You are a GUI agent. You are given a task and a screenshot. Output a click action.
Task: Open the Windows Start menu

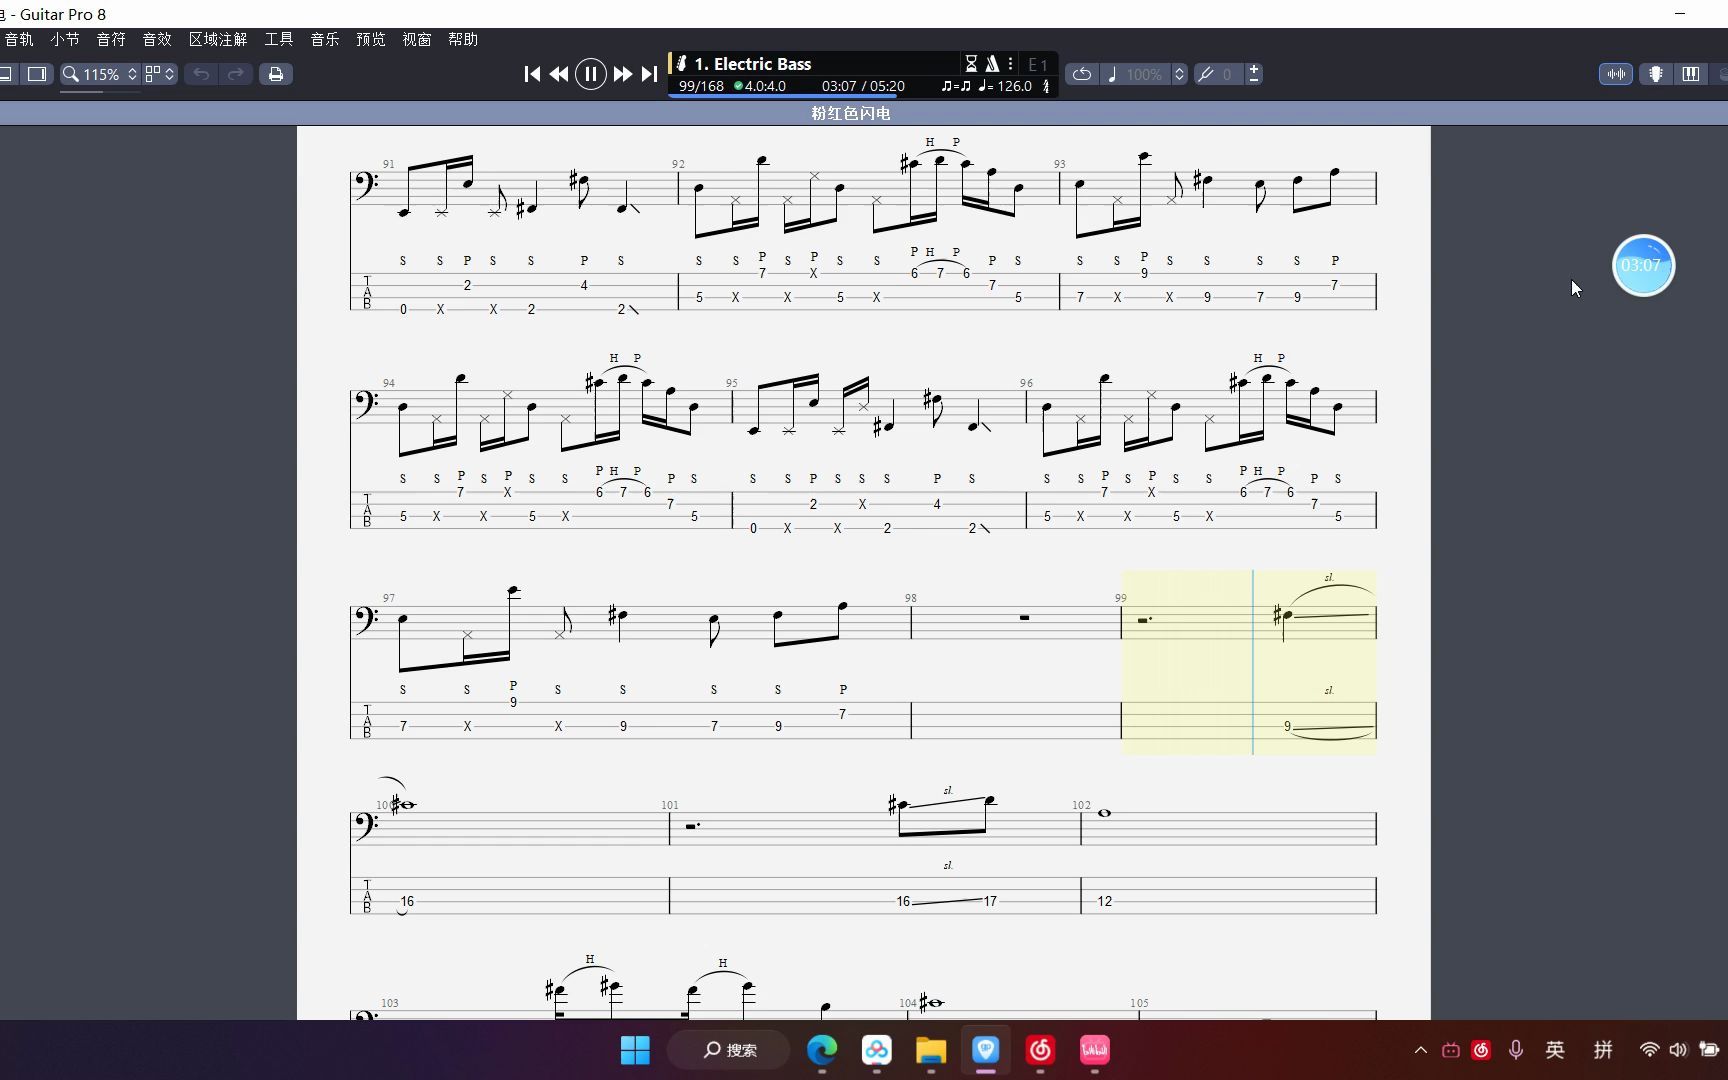click(x=635, y=1050)
